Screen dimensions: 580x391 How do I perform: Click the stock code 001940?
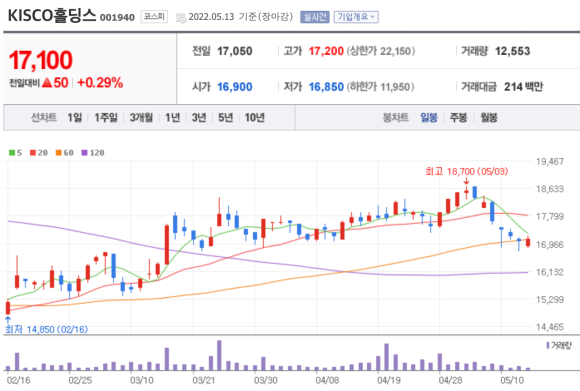[117, 18]
